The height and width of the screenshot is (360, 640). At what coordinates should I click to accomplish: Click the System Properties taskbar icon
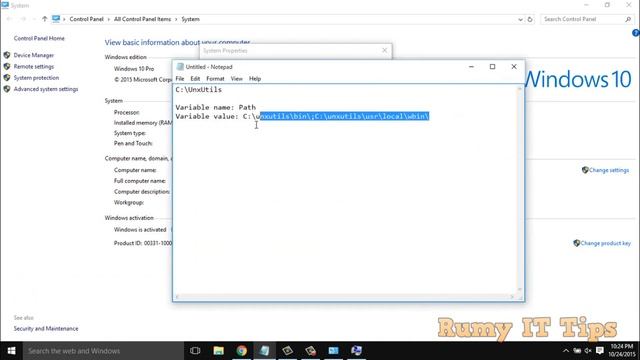pyautogui.click(x=356, y=351)
